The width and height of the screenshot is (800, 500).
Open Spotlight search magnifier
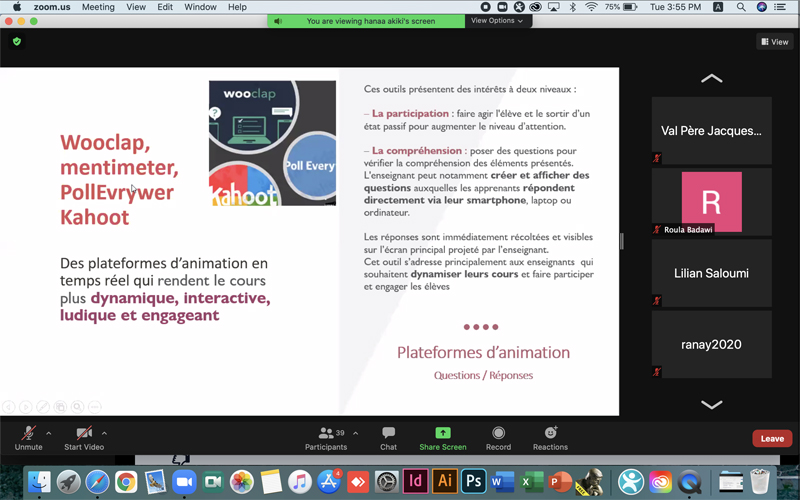pyautogui.click(x=741, y=7)
